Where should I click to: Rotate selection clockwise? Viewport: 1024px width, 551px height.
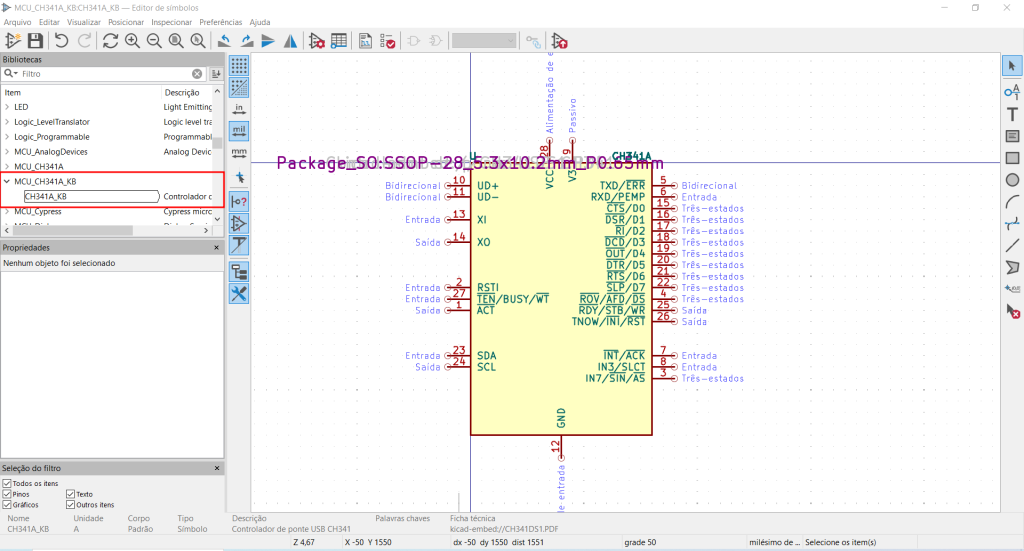[x=246, y=41]
